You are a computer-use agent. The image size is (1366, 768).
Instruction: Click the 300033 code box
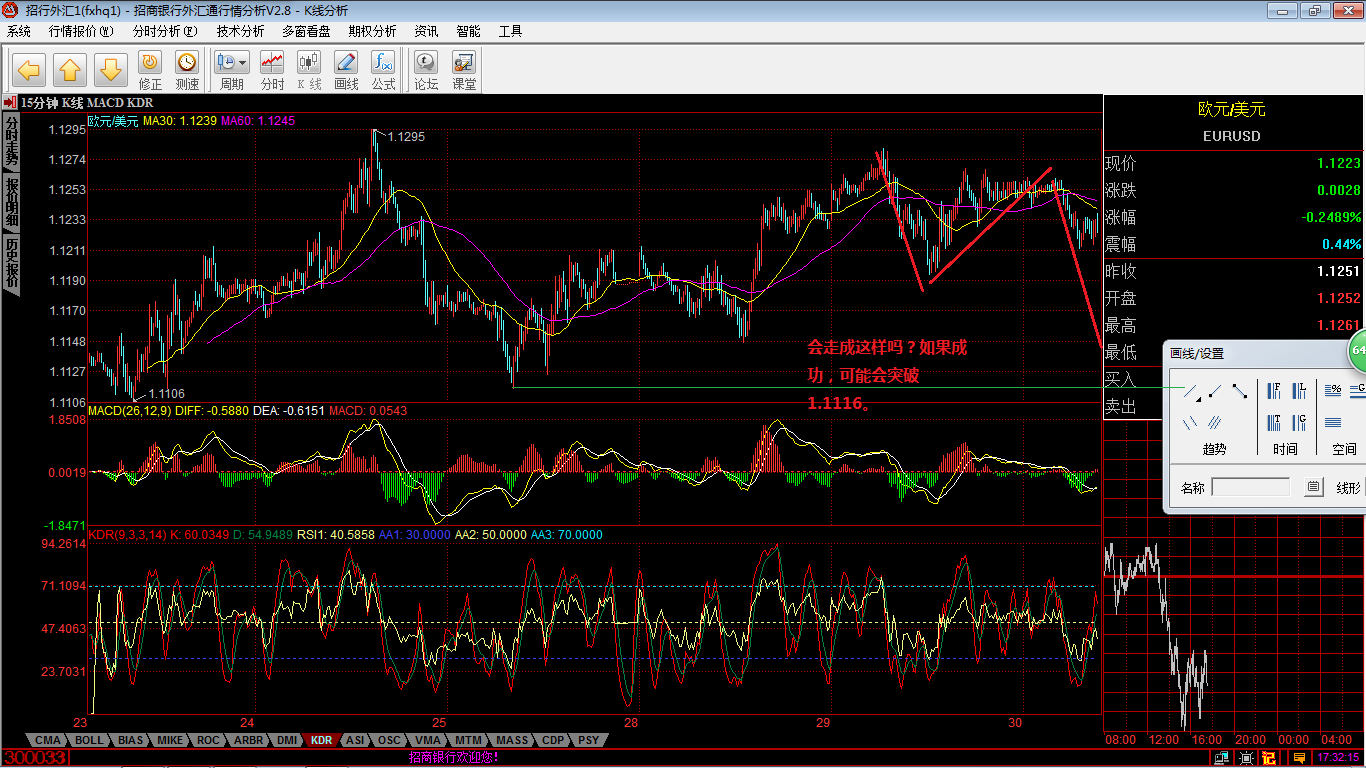tap(35, 758)
